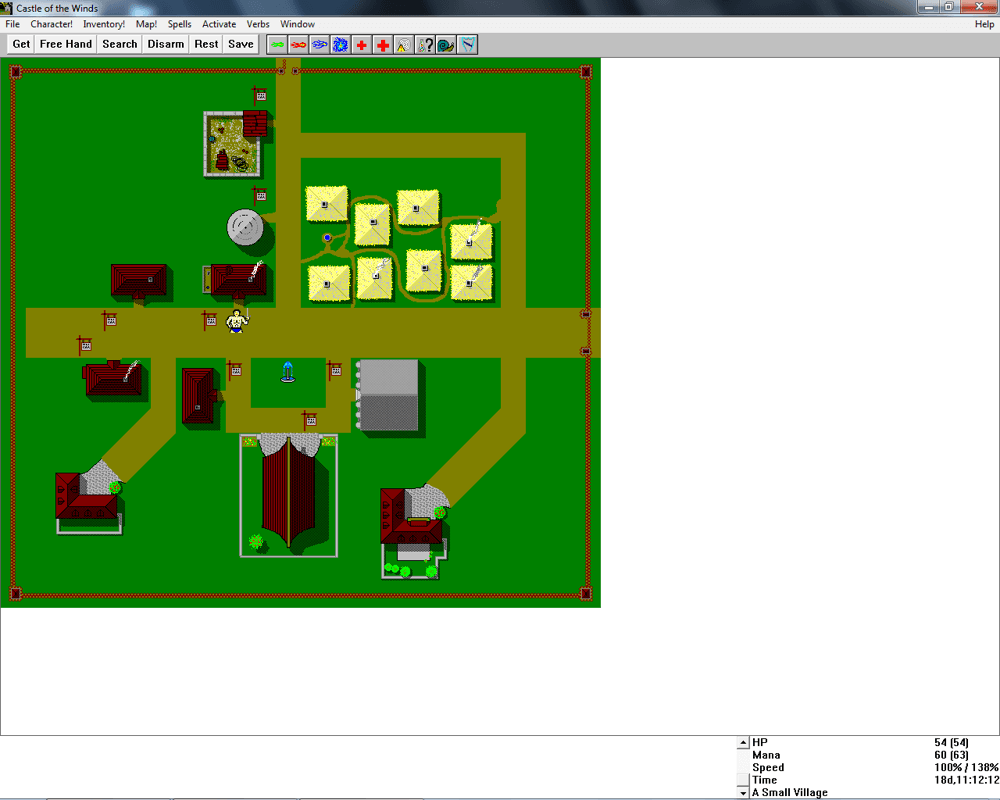Image resolution: width=1000 pixels, height=800 pixels.
Task: Open the Spells menu
Action: tap(179, 24)
